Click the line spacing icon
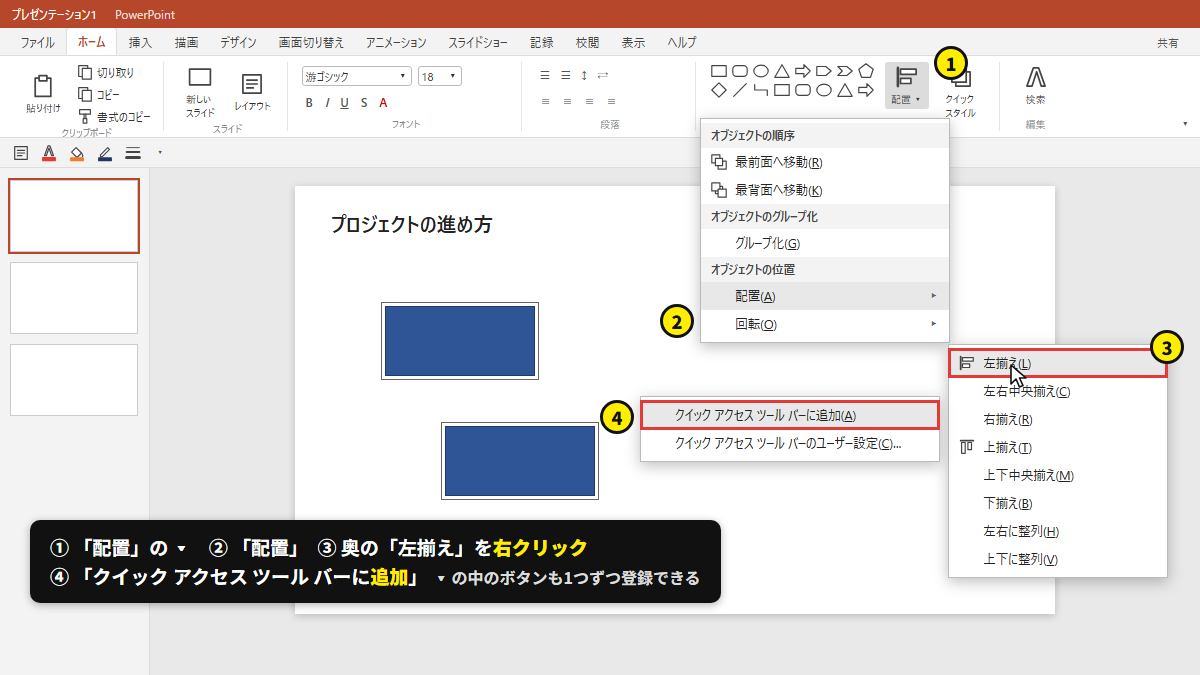This screenshot has height=675, width=1200. click(584, 75)
